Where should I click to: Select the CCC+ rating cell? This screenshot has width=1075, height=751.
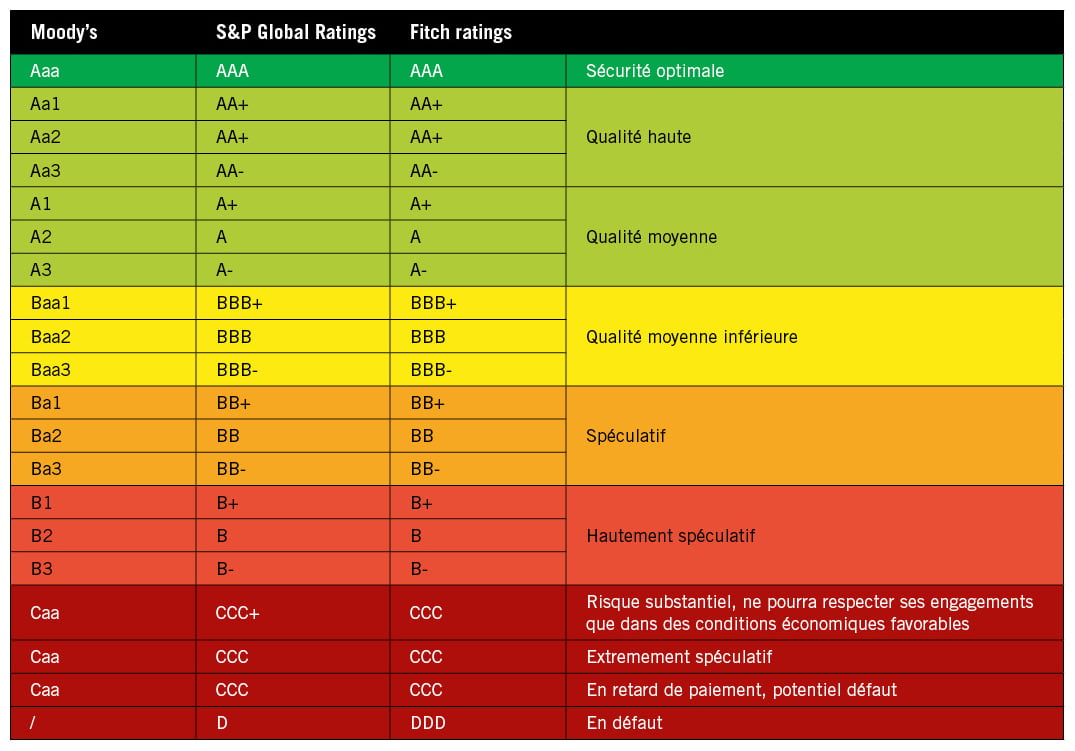pyautogui.click(x=238, y=613)
